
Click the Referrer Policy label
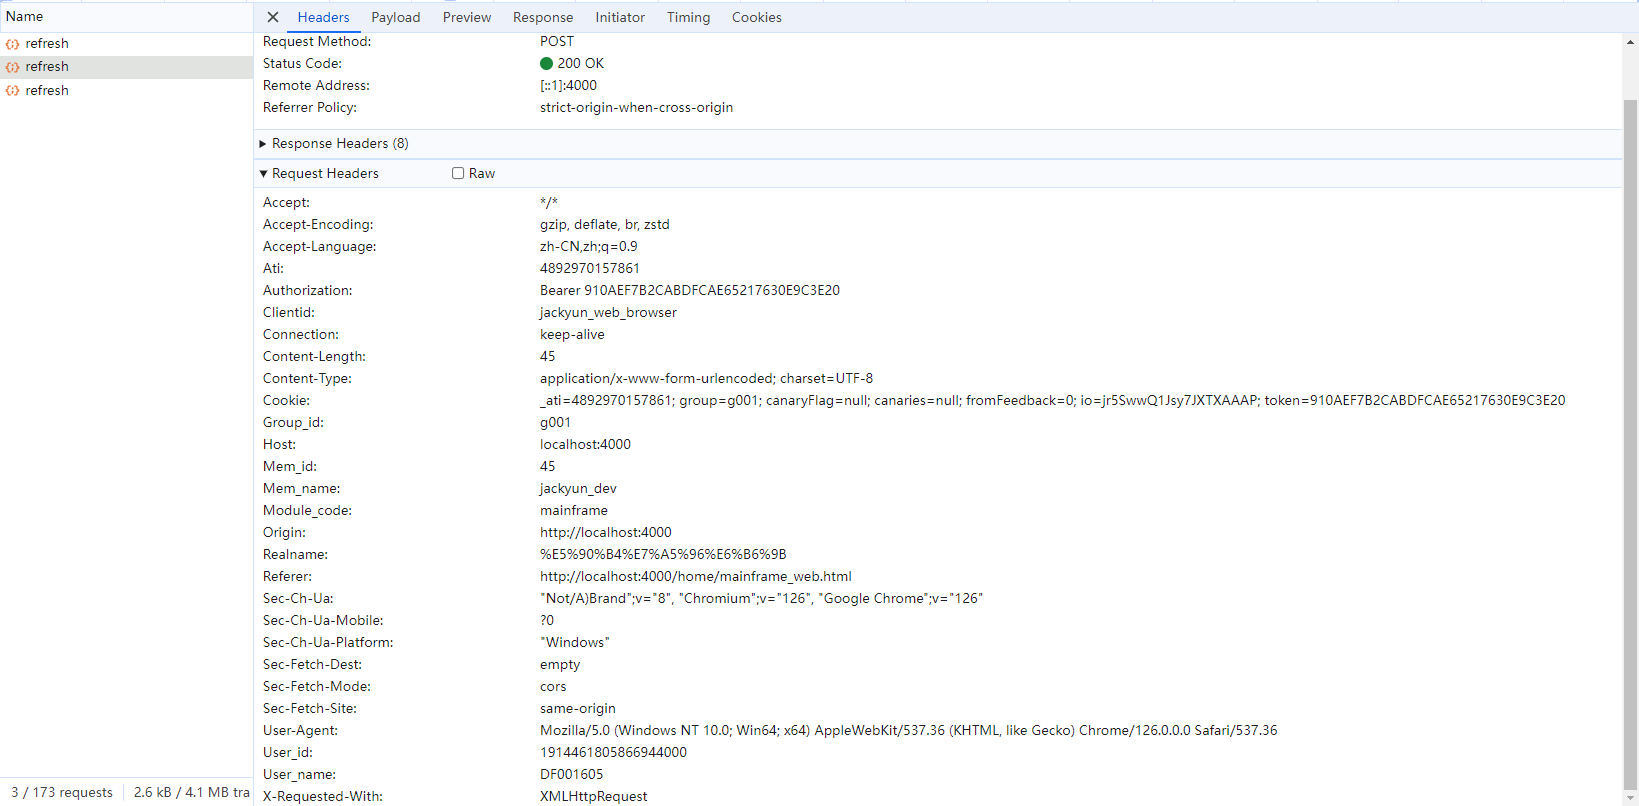coord(310,108)
